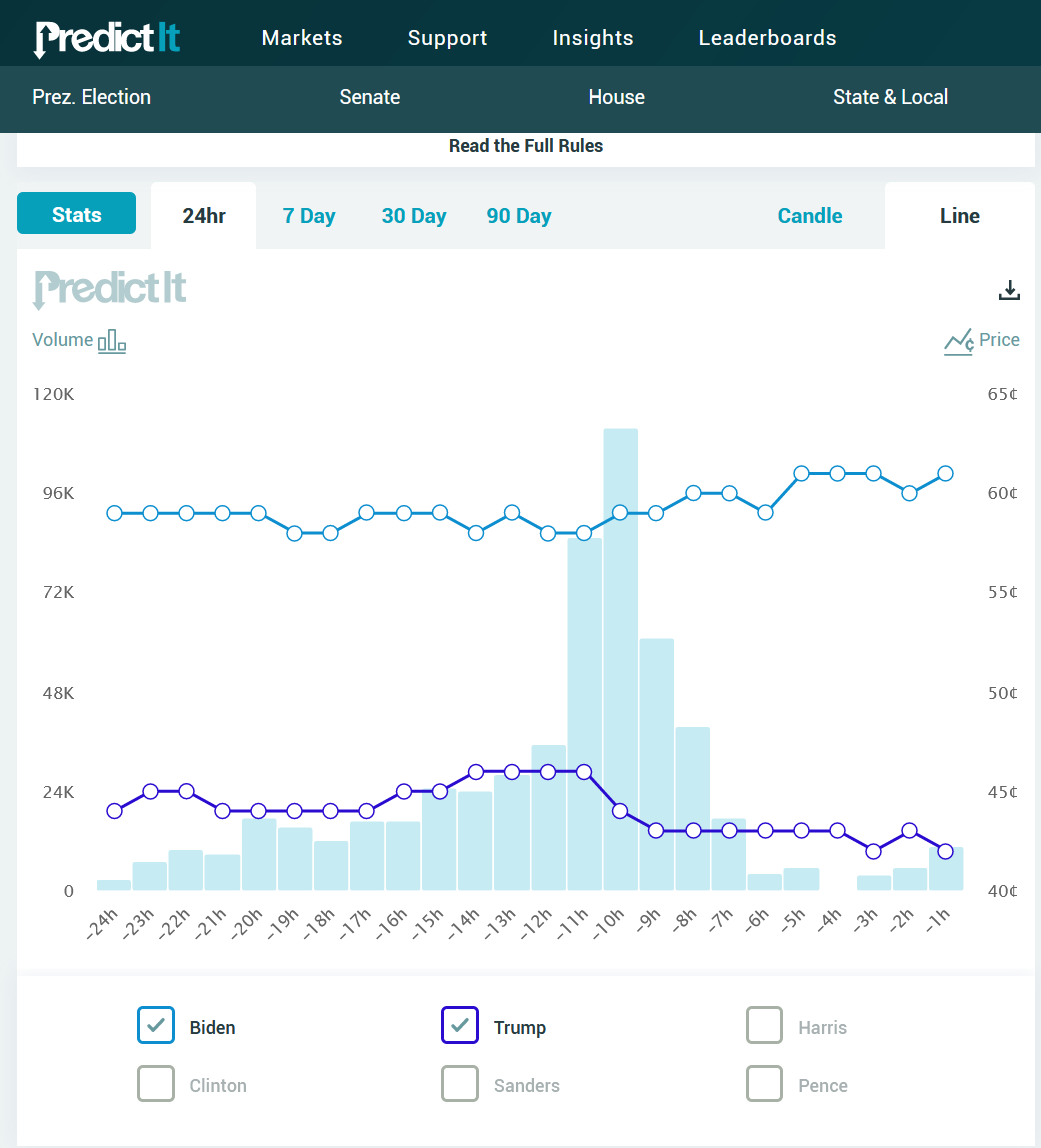Uncheck the Biden checkbox
This screenshot has width=1041, height=1148.
point(156,1025)
